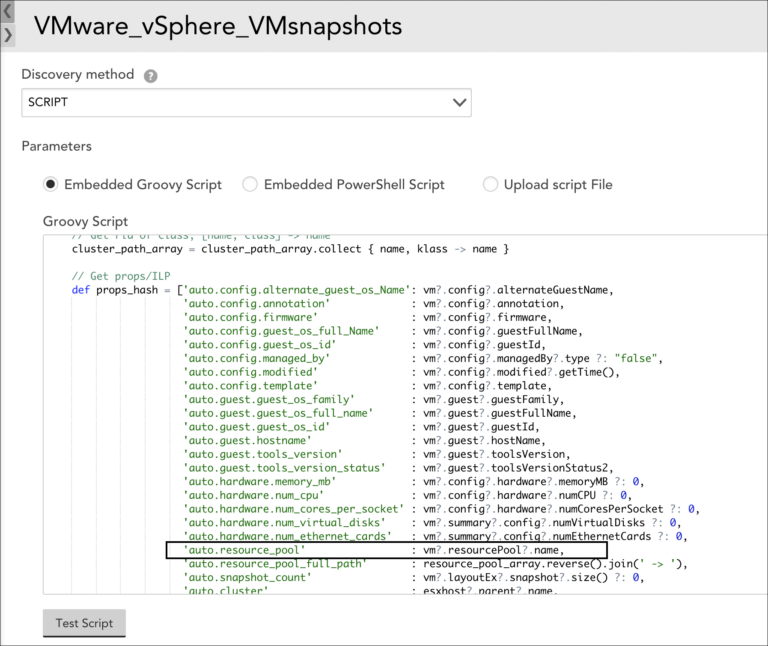
Task: Click the 'auto.config.annotation' line
Action: 374,304
